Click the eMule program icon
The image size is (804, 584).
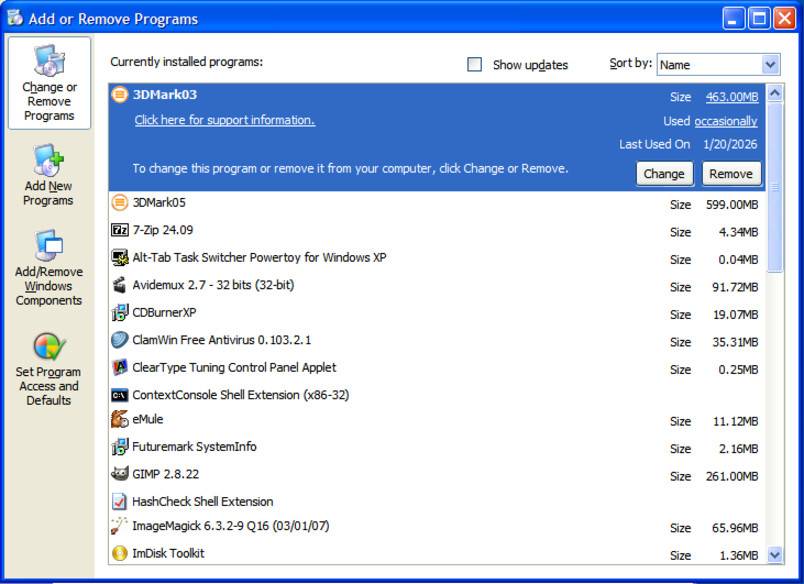pos(120,420)
